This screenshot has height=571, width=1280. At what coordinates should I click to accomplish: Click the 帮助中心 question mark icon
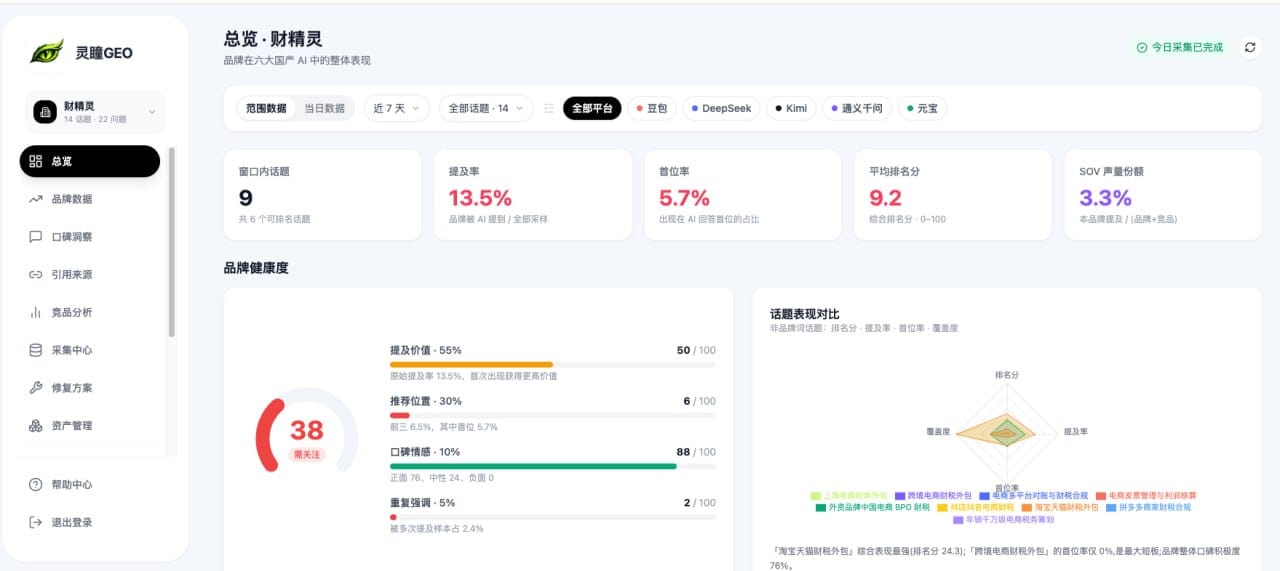pos(36,484)
